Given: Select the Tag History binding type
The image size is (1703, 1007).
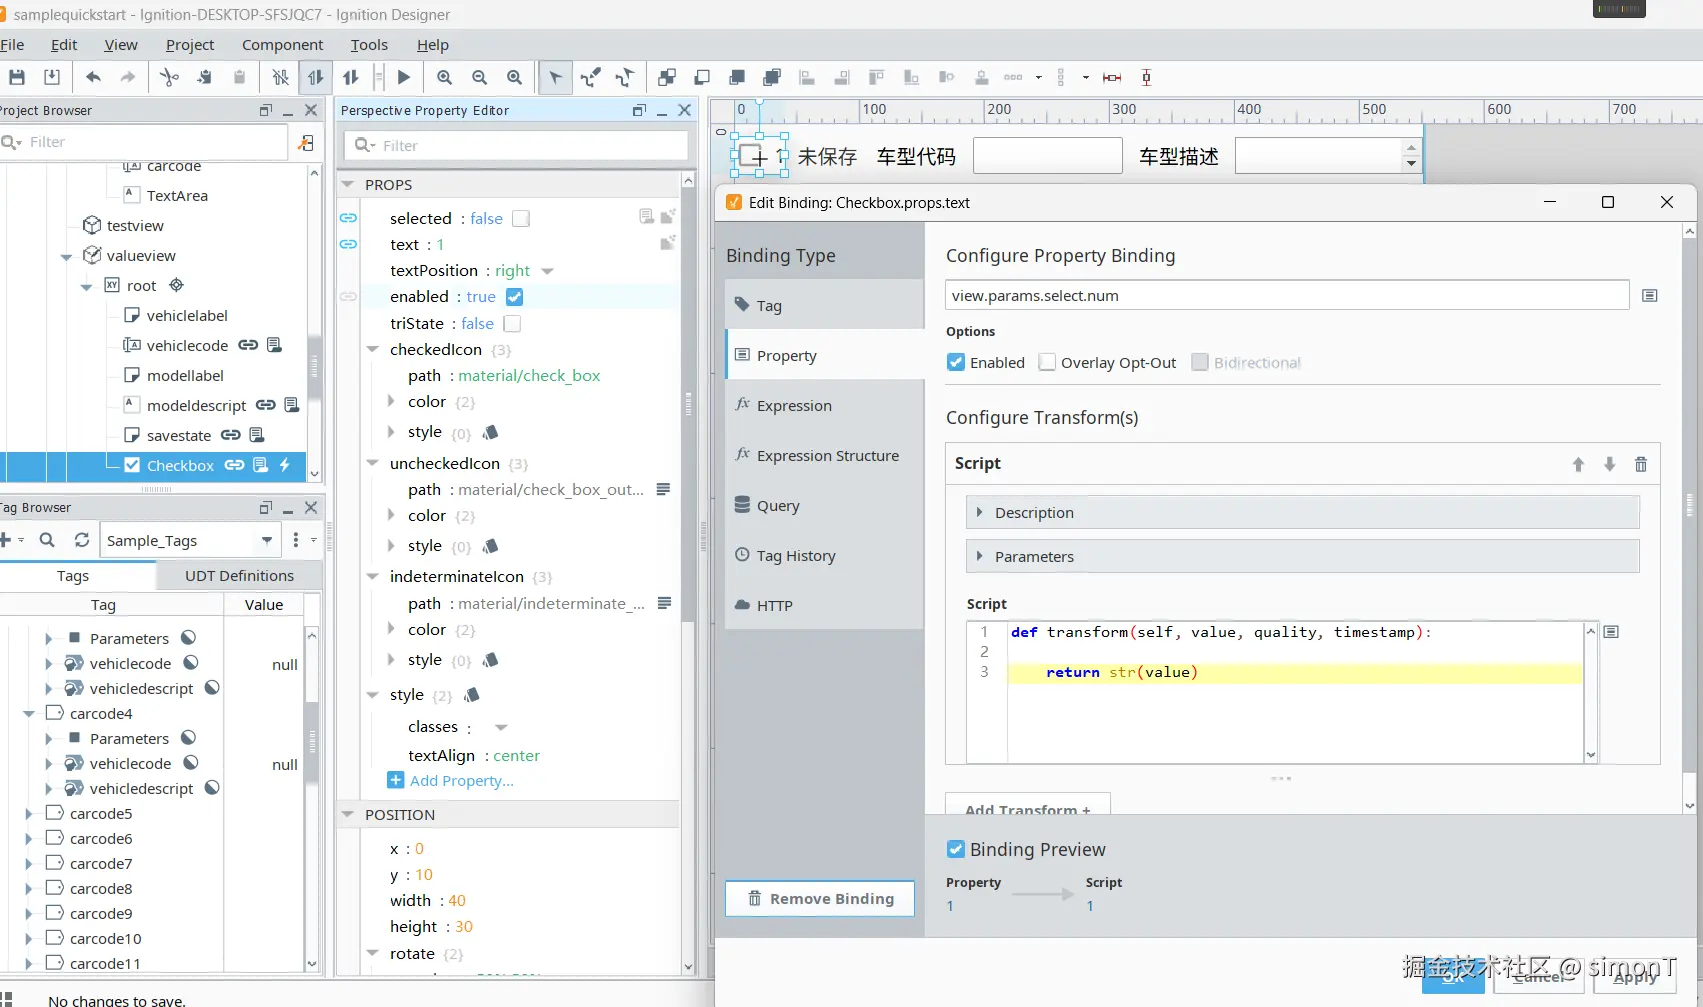Looking at the screenshot, I should click(825, 555).
